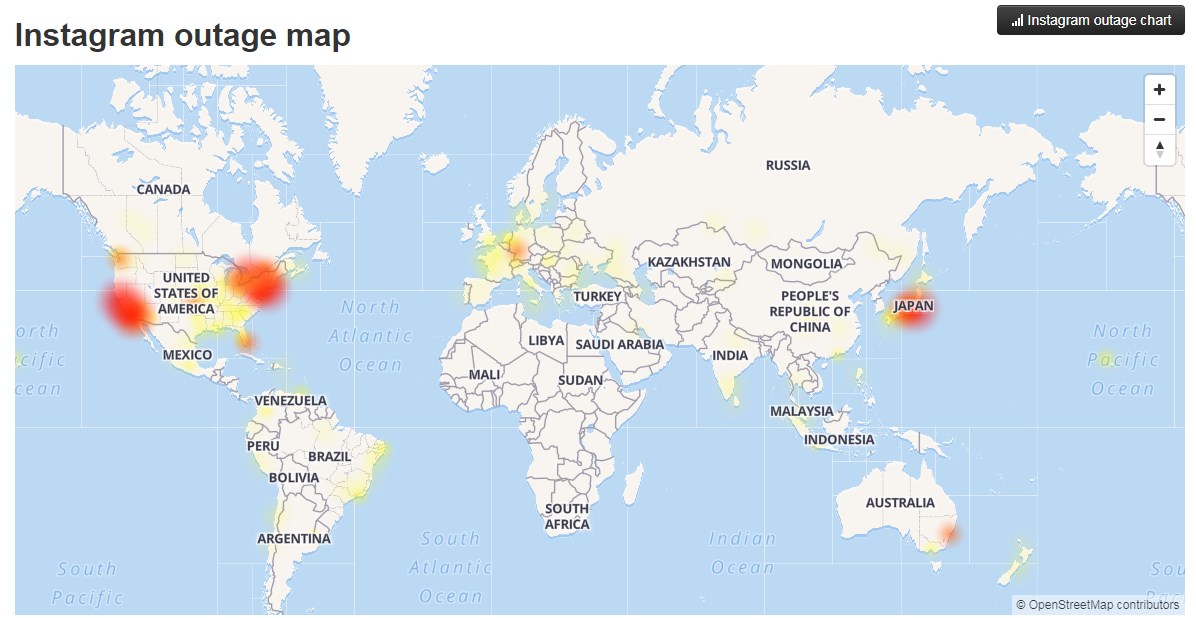Image resolution: width=1196 pixels, height=618 pixels.
Task: Click the 'MEXICO' map label
Action: [x=188, y=355]
